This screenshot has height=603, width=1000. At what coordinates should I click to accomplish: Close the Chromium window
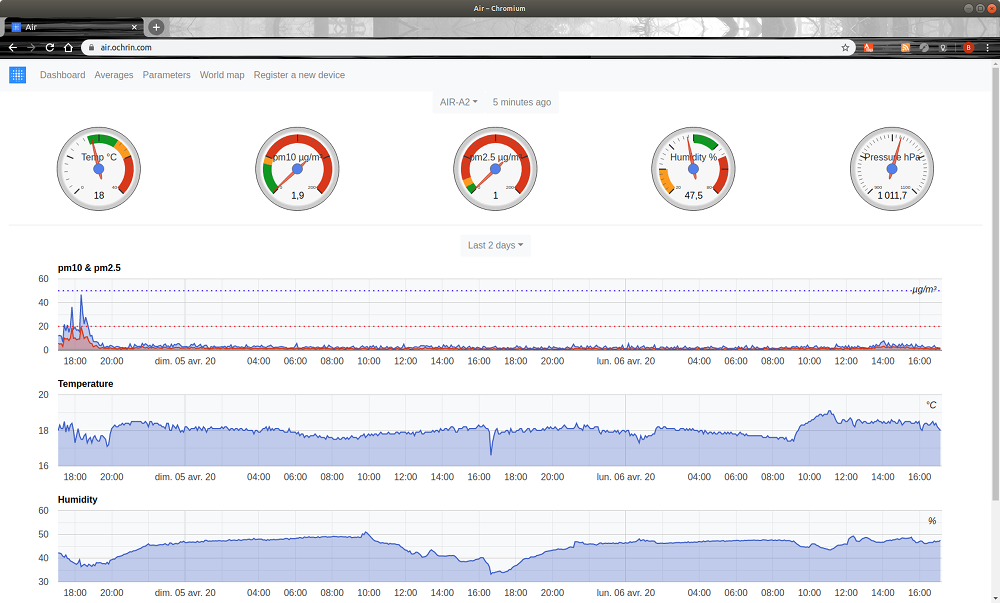point(992,8)
